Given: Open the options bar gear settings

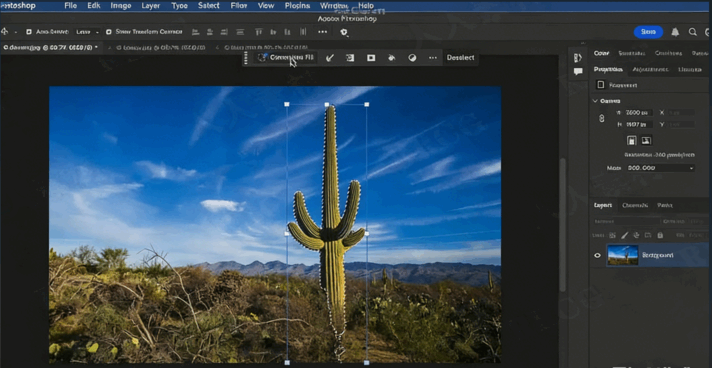Looking at the screenshot, I should pos(344,32).
